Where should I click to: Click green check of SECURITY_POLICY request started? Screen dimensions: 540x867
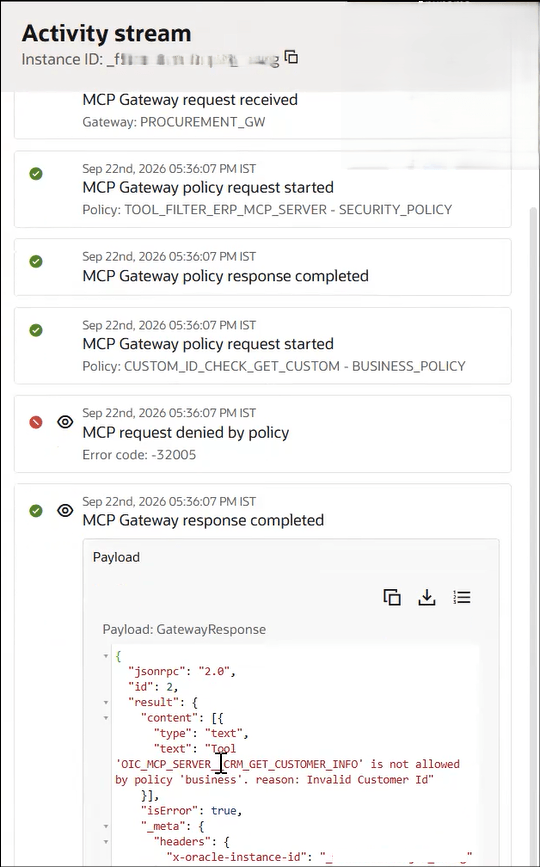point(36,174)
